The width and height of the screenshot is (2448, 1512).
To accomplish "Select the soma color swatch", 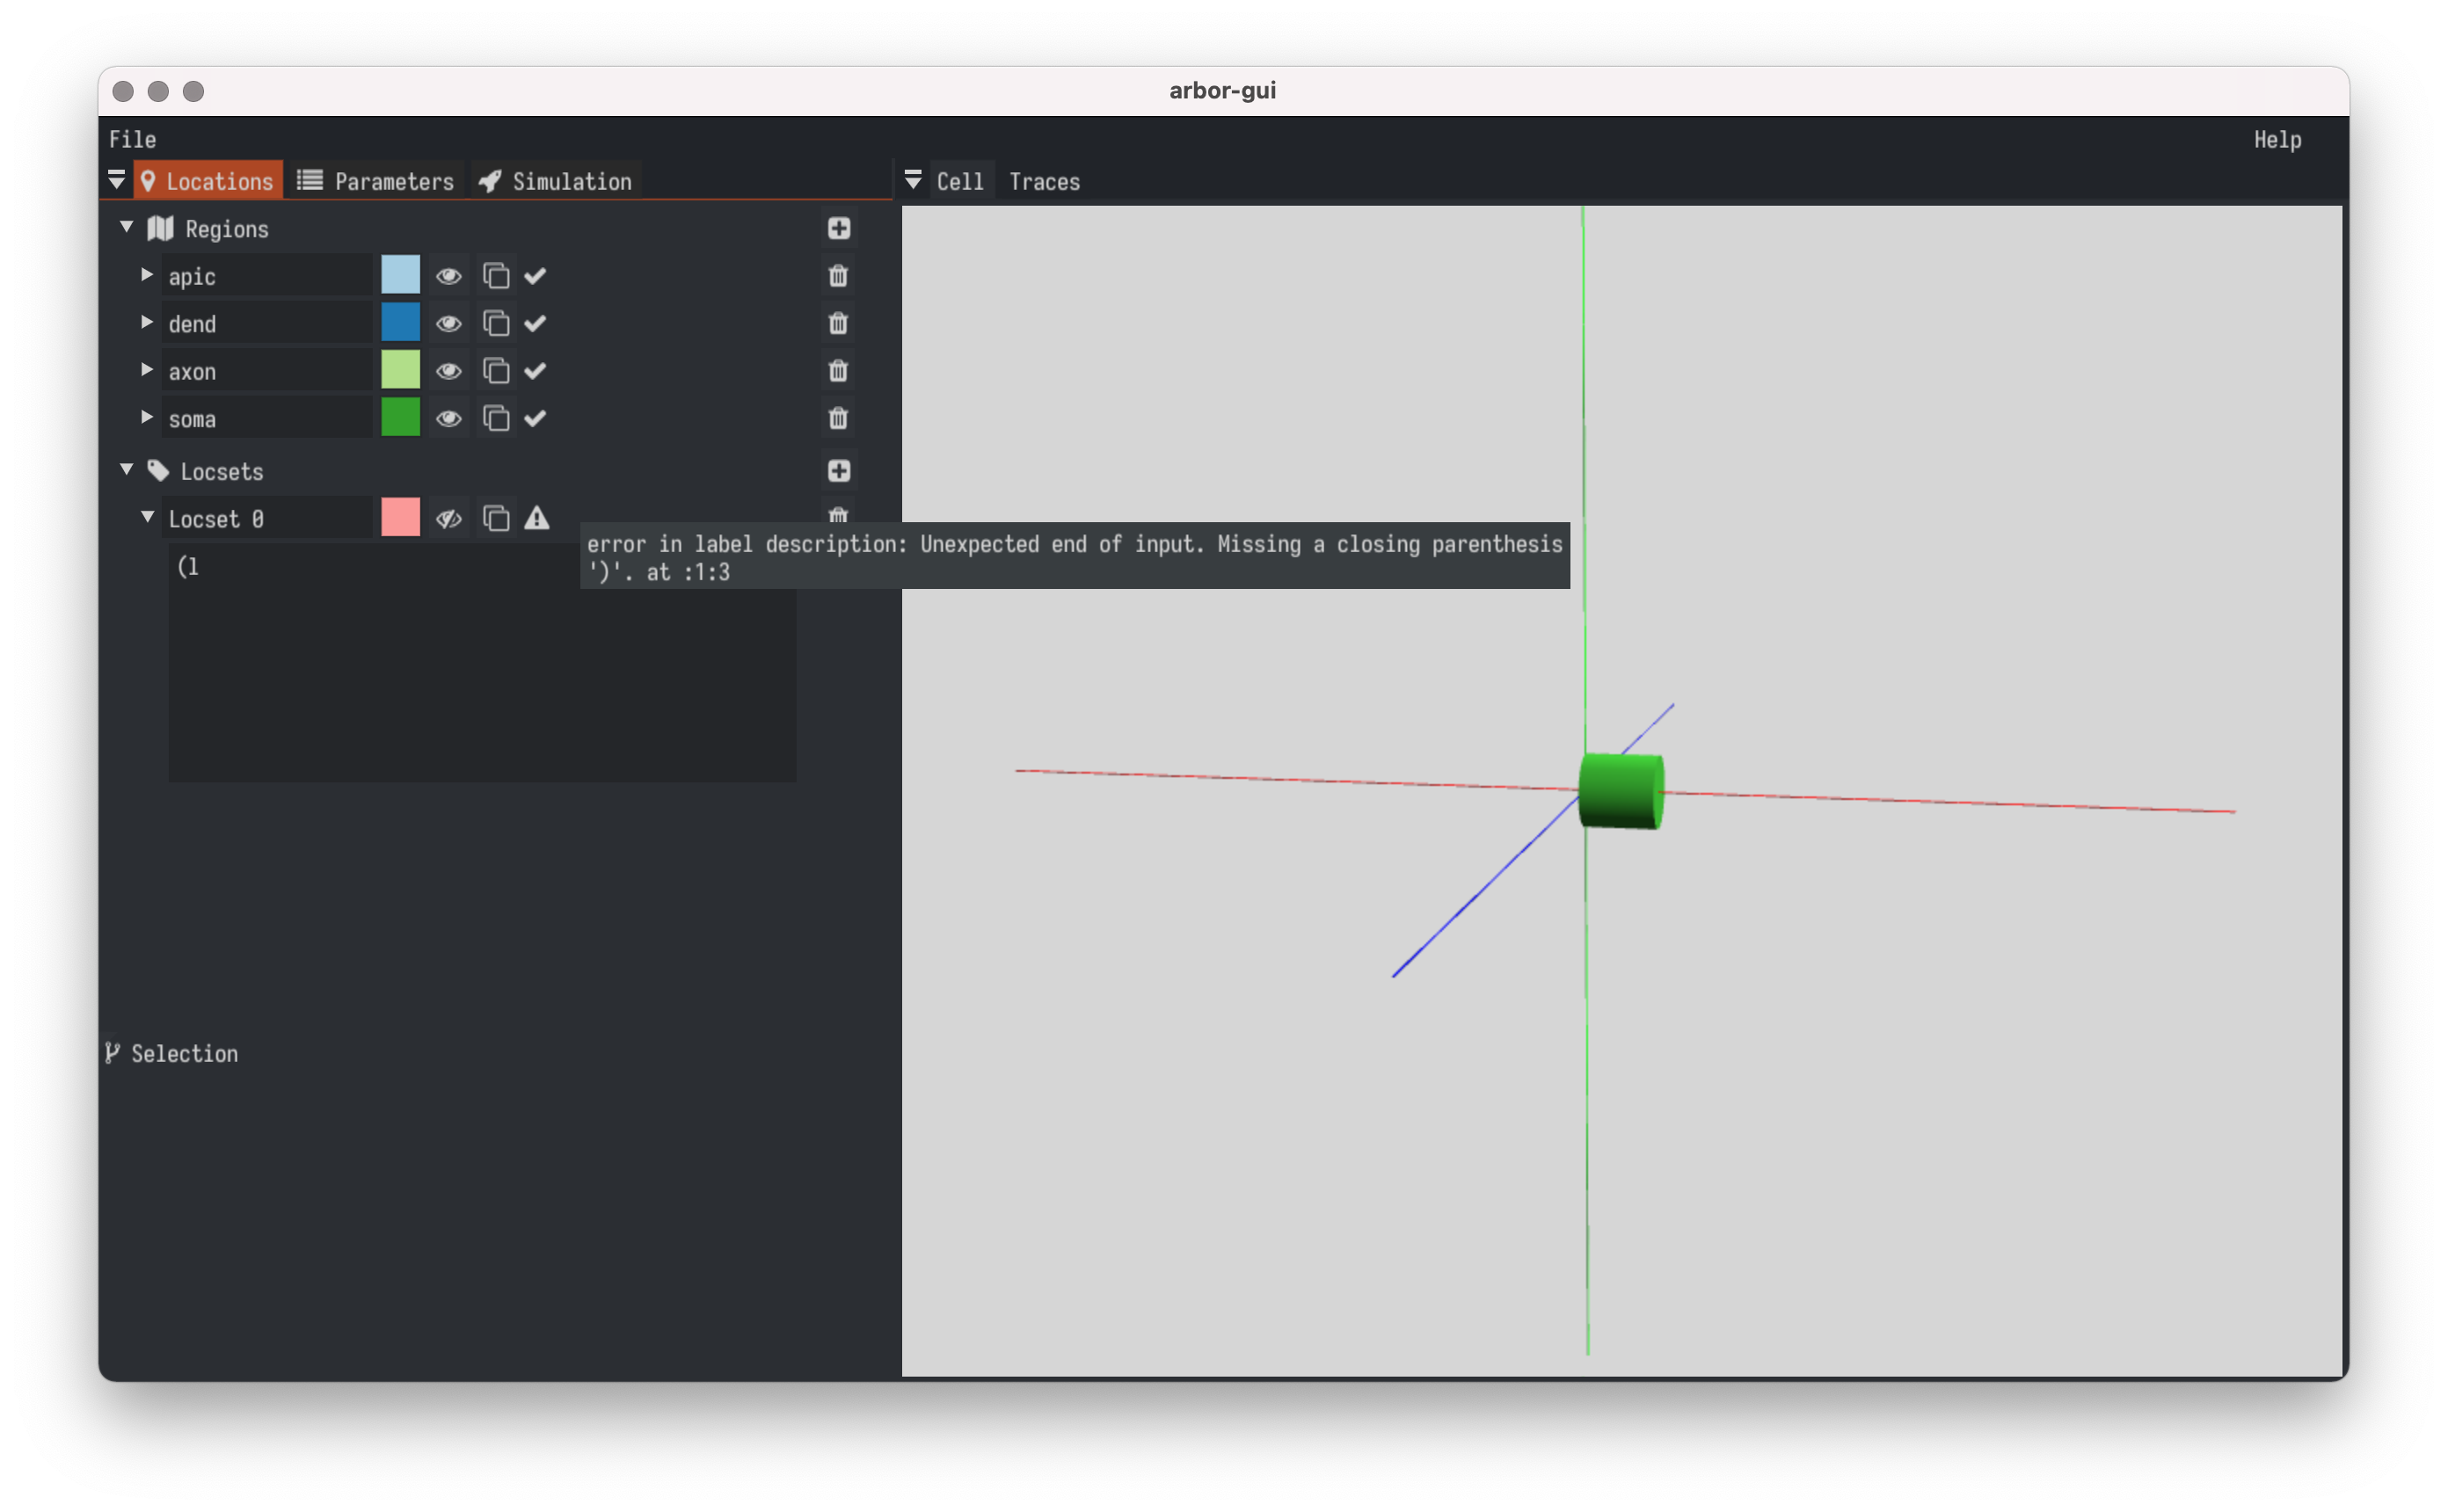I will point(400,418).
